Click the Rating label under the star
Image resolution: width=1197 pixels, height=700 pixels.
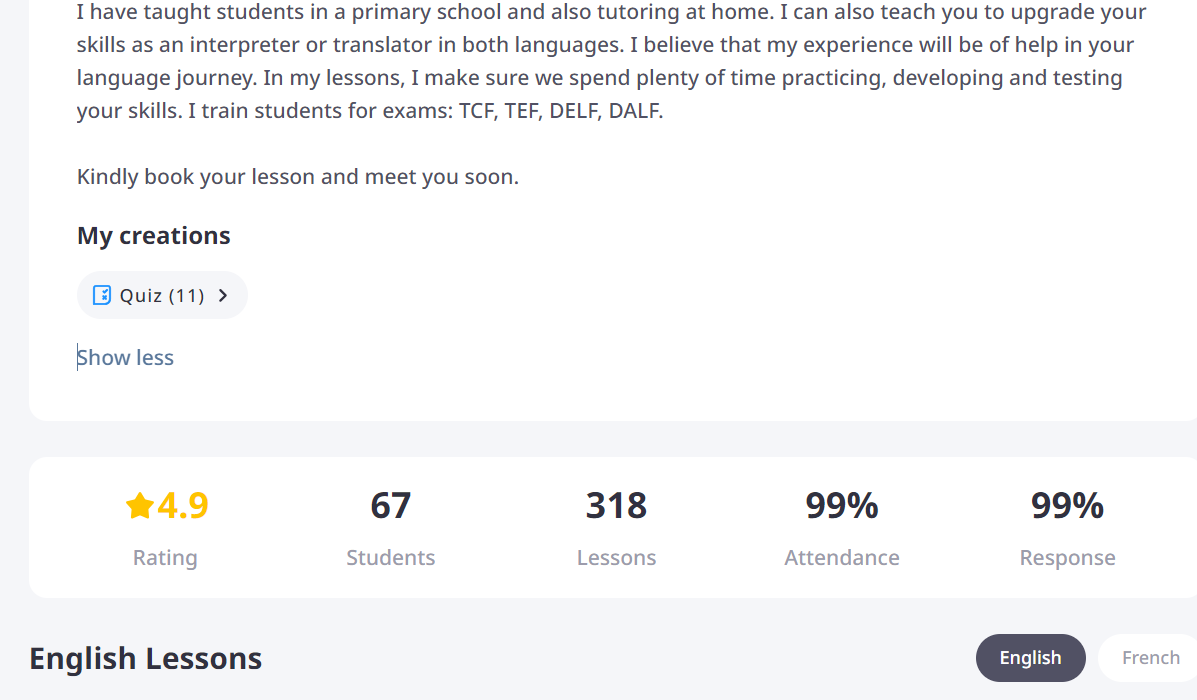(x=165, y=558)
